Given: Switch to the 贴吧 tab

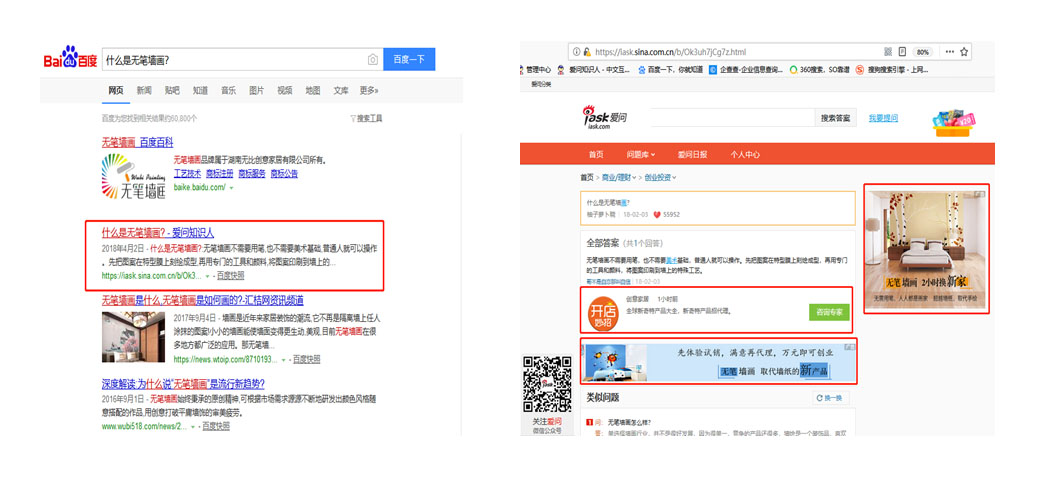Looking at the screenshot, I should pyautogui.click(x=172, y=91).
